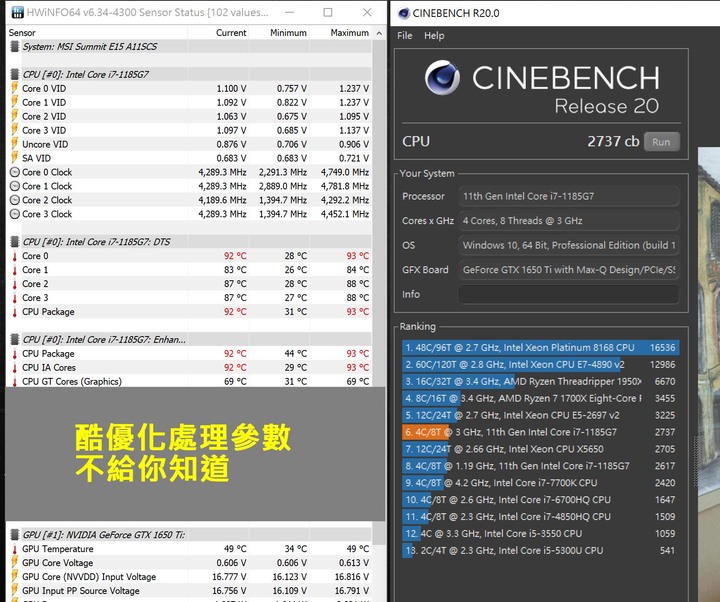Click the clock icon beside Core 1 Clock

pyautogui.click(x=15, y=186)
